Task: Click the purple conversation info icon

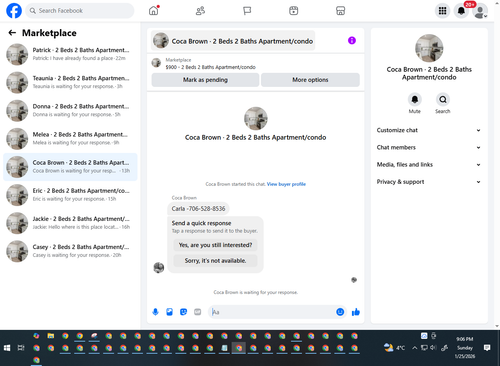Action: (352, 41)
